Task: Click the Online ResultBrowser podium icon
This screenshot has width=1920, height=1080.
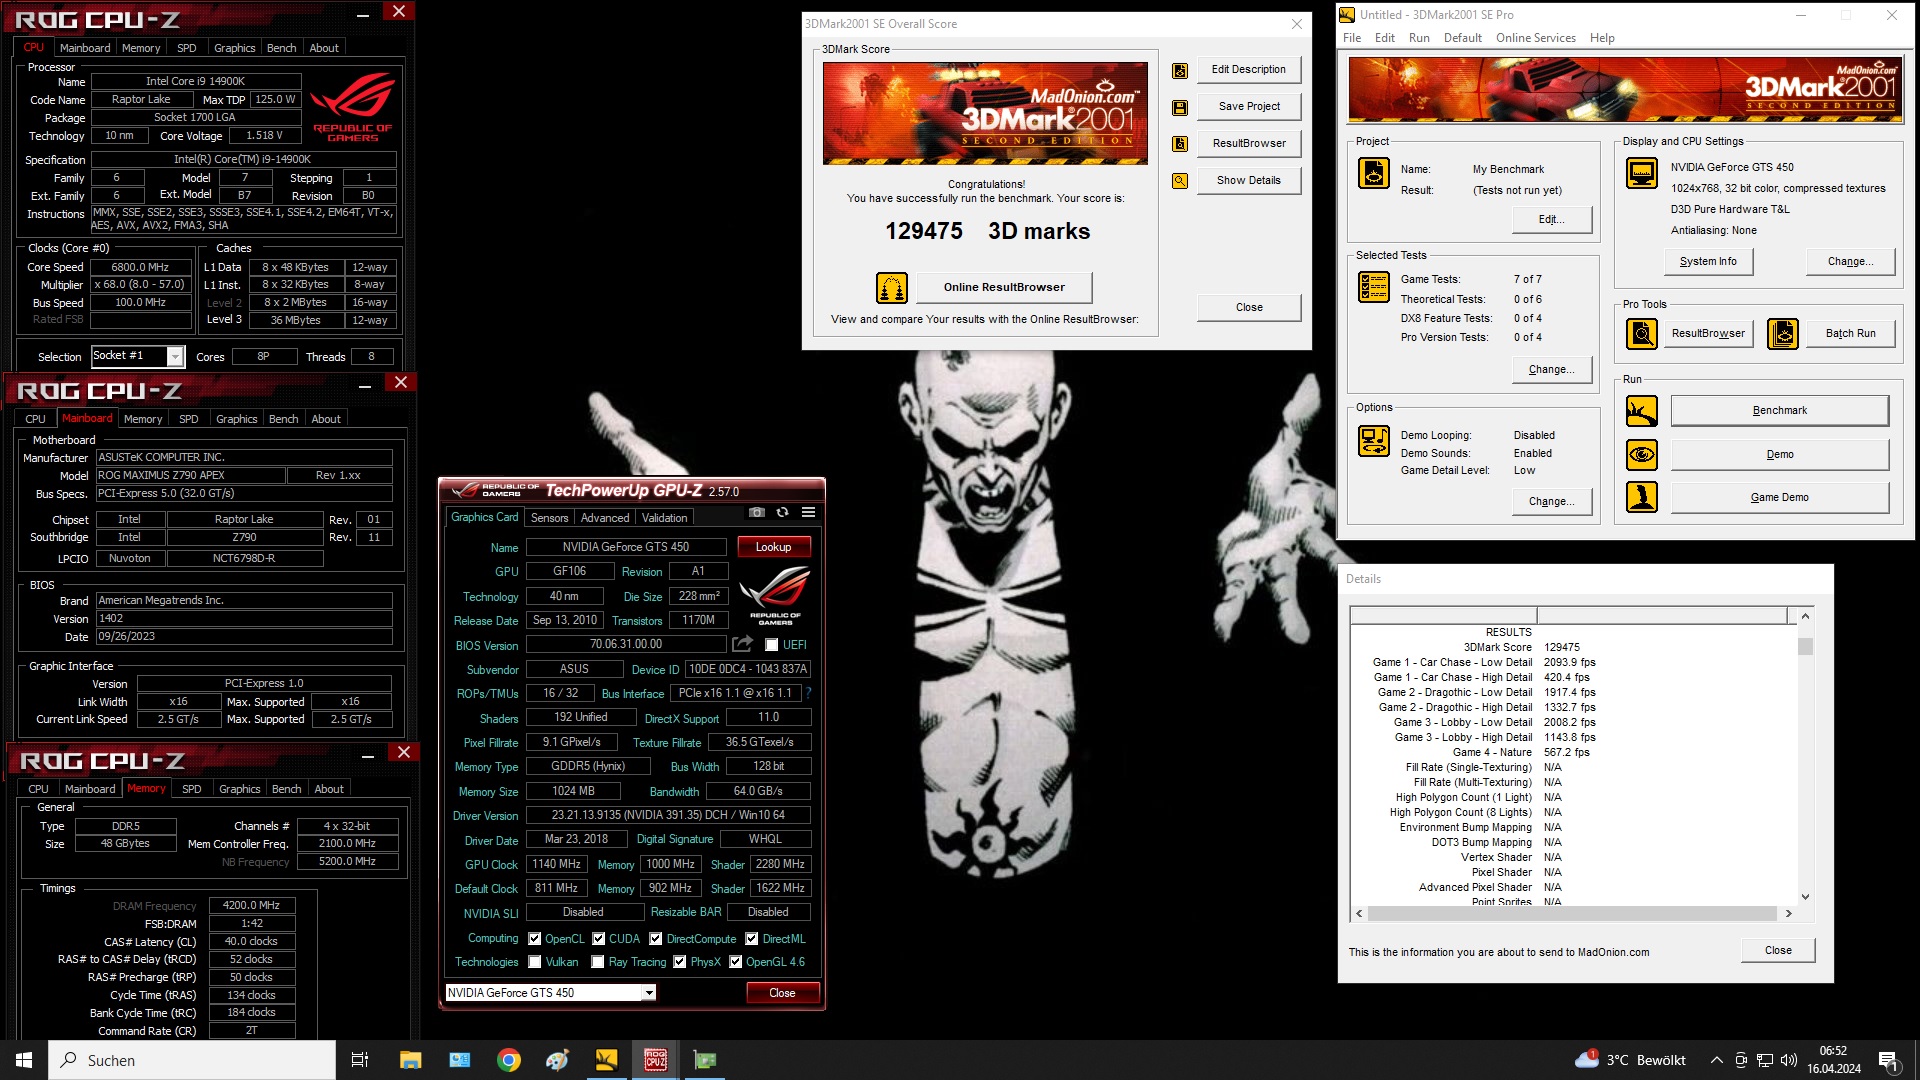Action: pyautogui.click(x=891, y=288)
